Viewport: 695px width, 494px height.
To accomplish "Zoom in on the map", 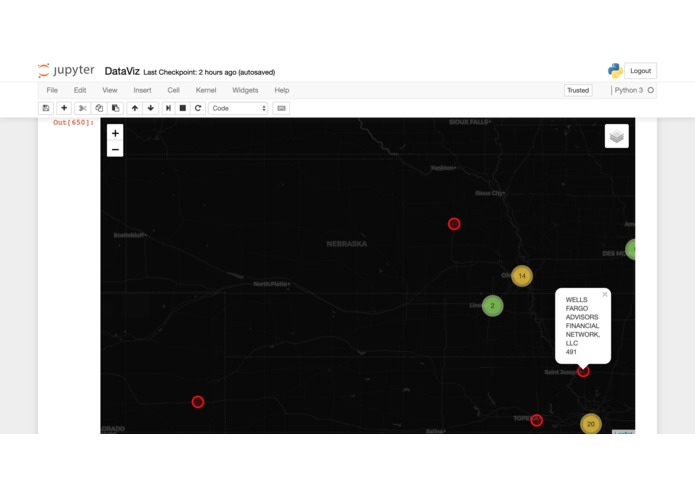I will 115,133.
